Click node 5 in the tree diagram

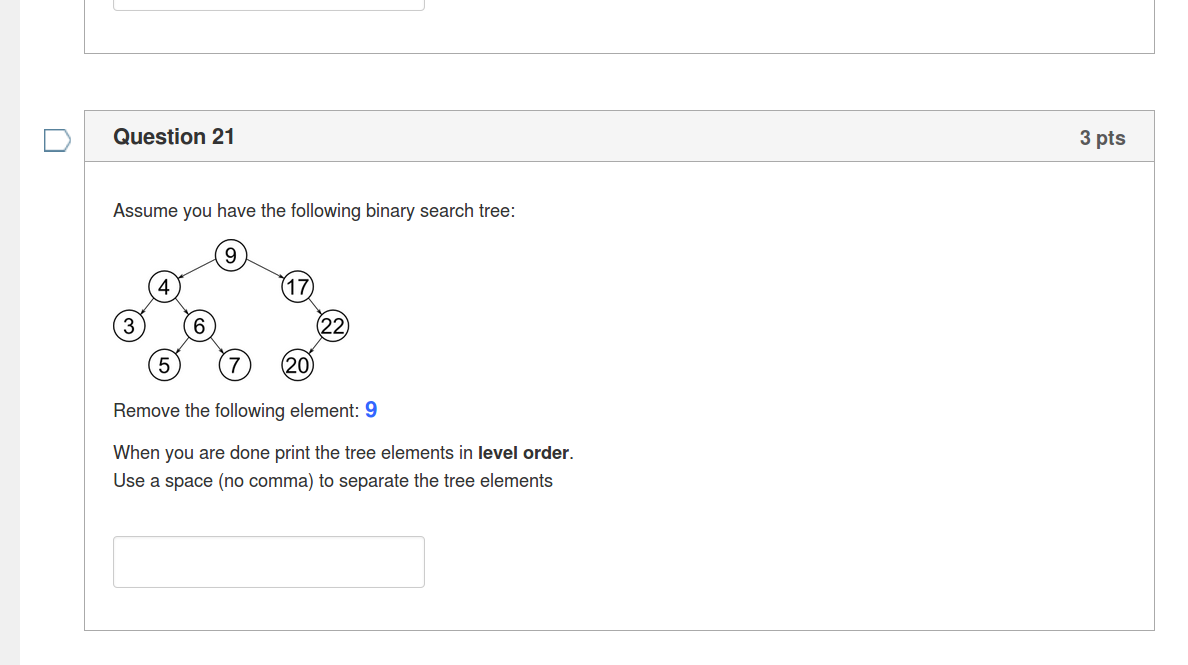[x=165, y=365]
